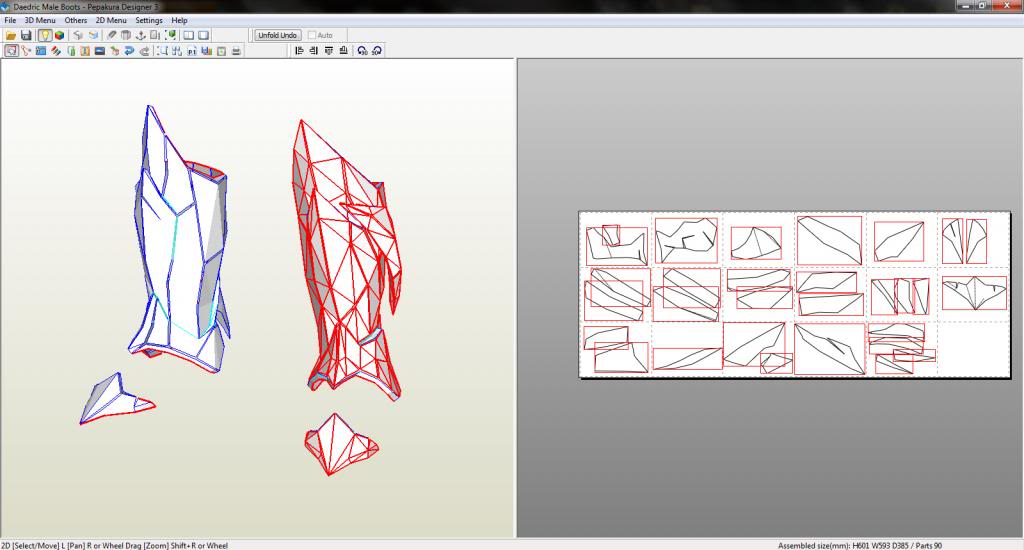The image size is (1024, 550).
Task: Click the orange framed icon in the second toolbar
Action: pos(85,51)
